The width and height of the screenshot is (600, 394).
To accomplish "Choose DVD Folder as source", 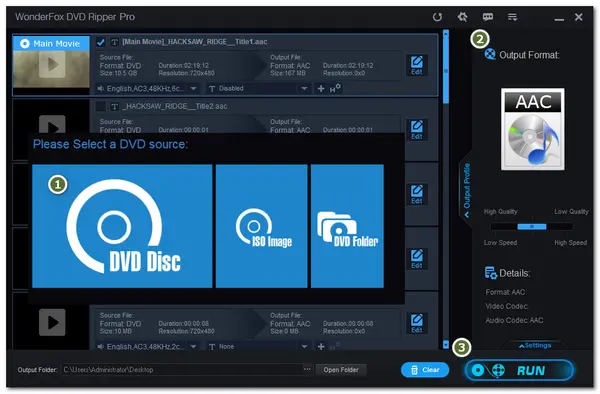I will click(347, 226).
